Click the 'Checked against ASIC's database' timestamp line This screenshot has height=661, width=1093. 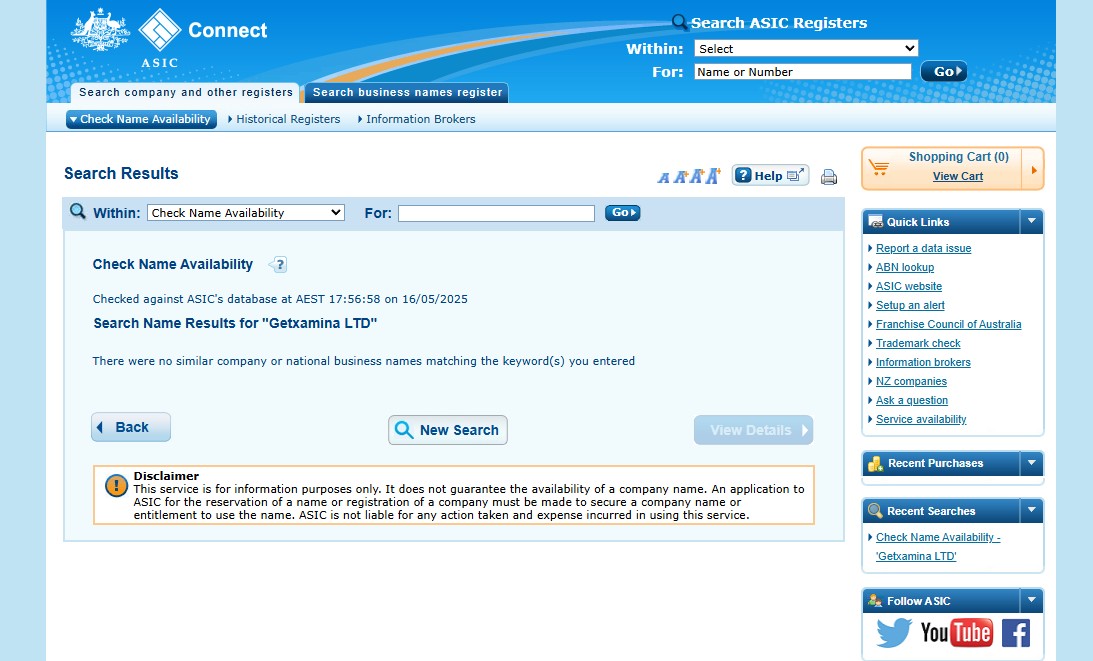[x=280, y=299]
